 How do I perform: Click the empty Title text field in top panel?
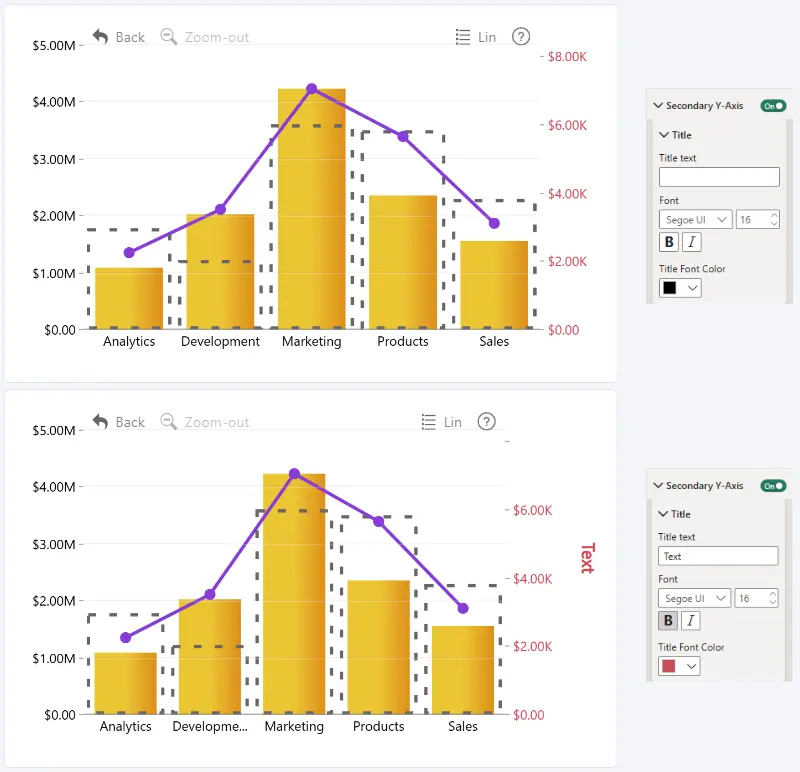pos(719,177)
